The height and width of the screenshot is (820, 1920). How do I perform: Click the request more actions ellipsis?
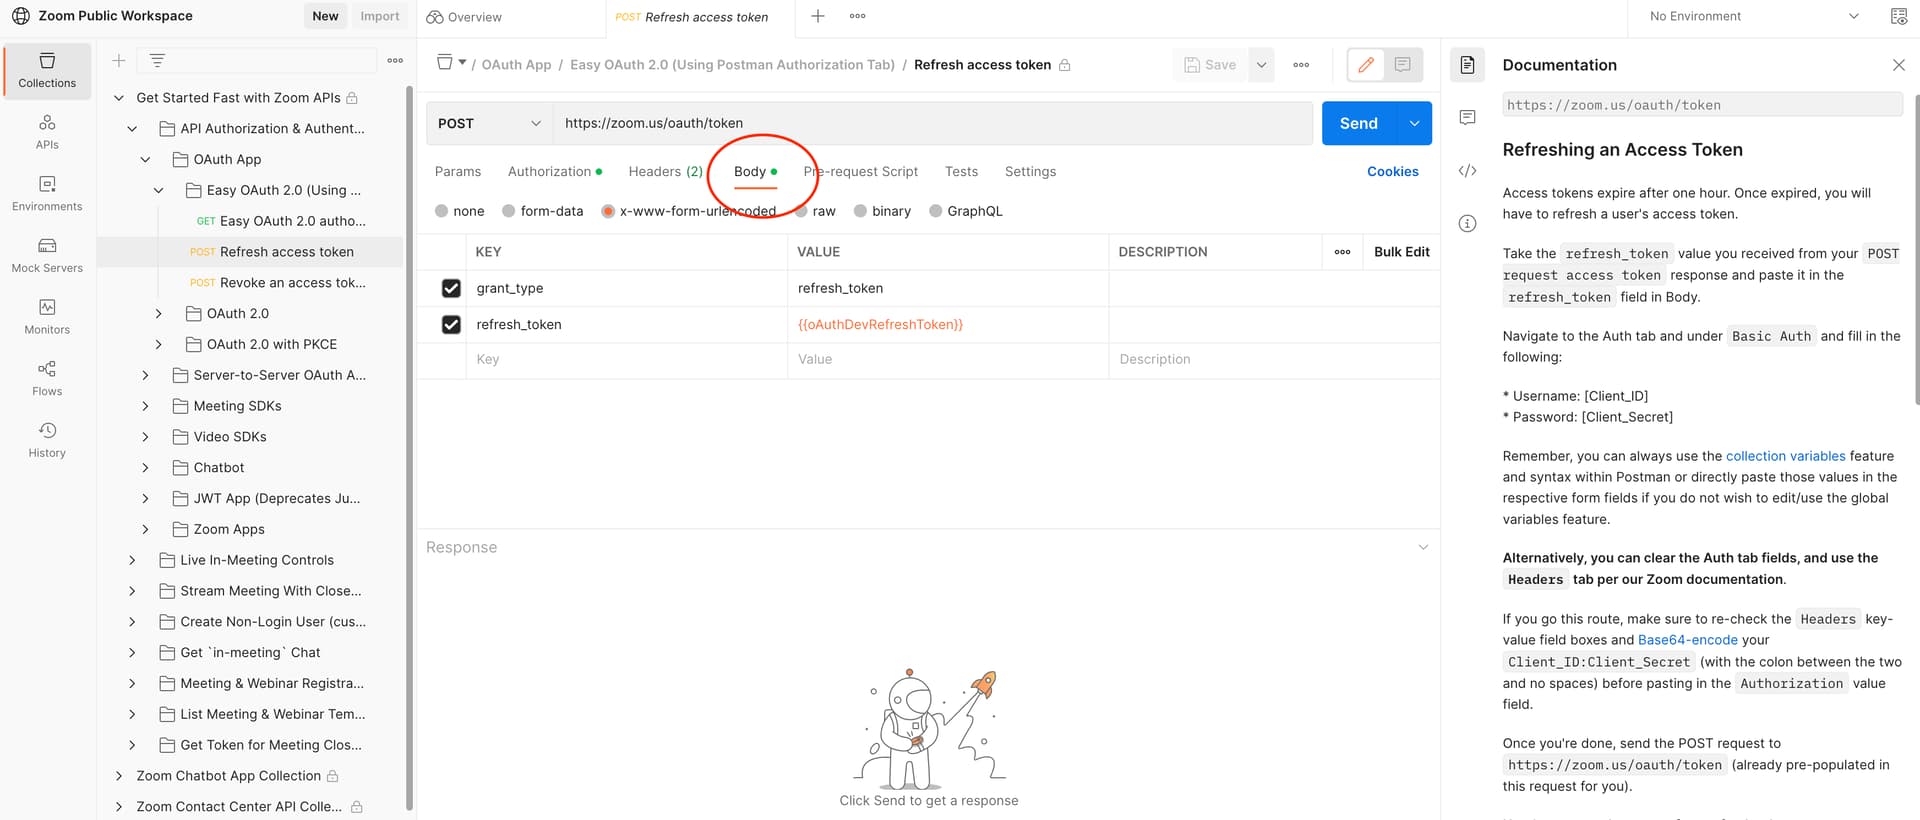(x=1301, y=65)
